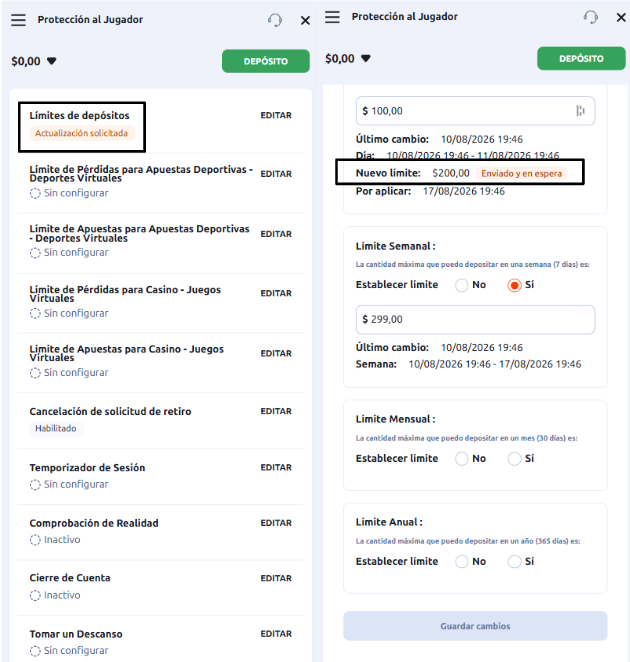Edit Cierre de Cuenta setting
Image resolution: width=630 pixels, height=662 pixels.
click(276, 578)
